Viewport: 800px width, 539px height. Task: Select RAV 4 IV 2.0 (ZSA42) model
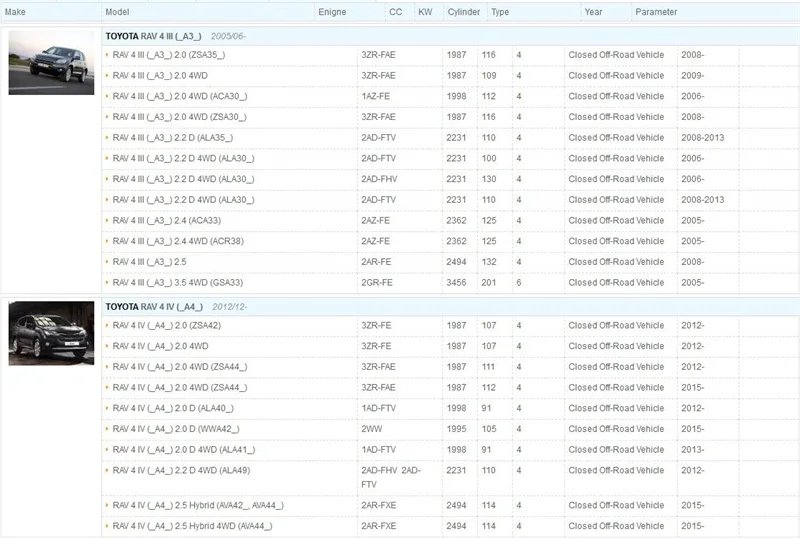point(167,325)
